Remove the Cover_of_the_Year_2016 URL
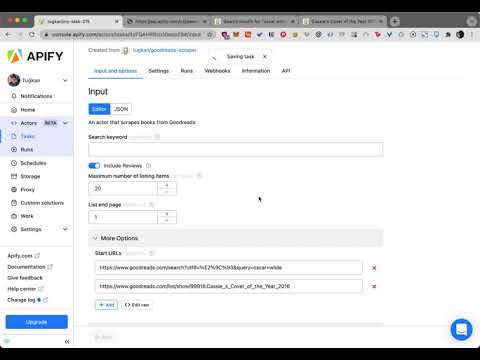Viewport: 480px width, 360px height. [374, 286]
